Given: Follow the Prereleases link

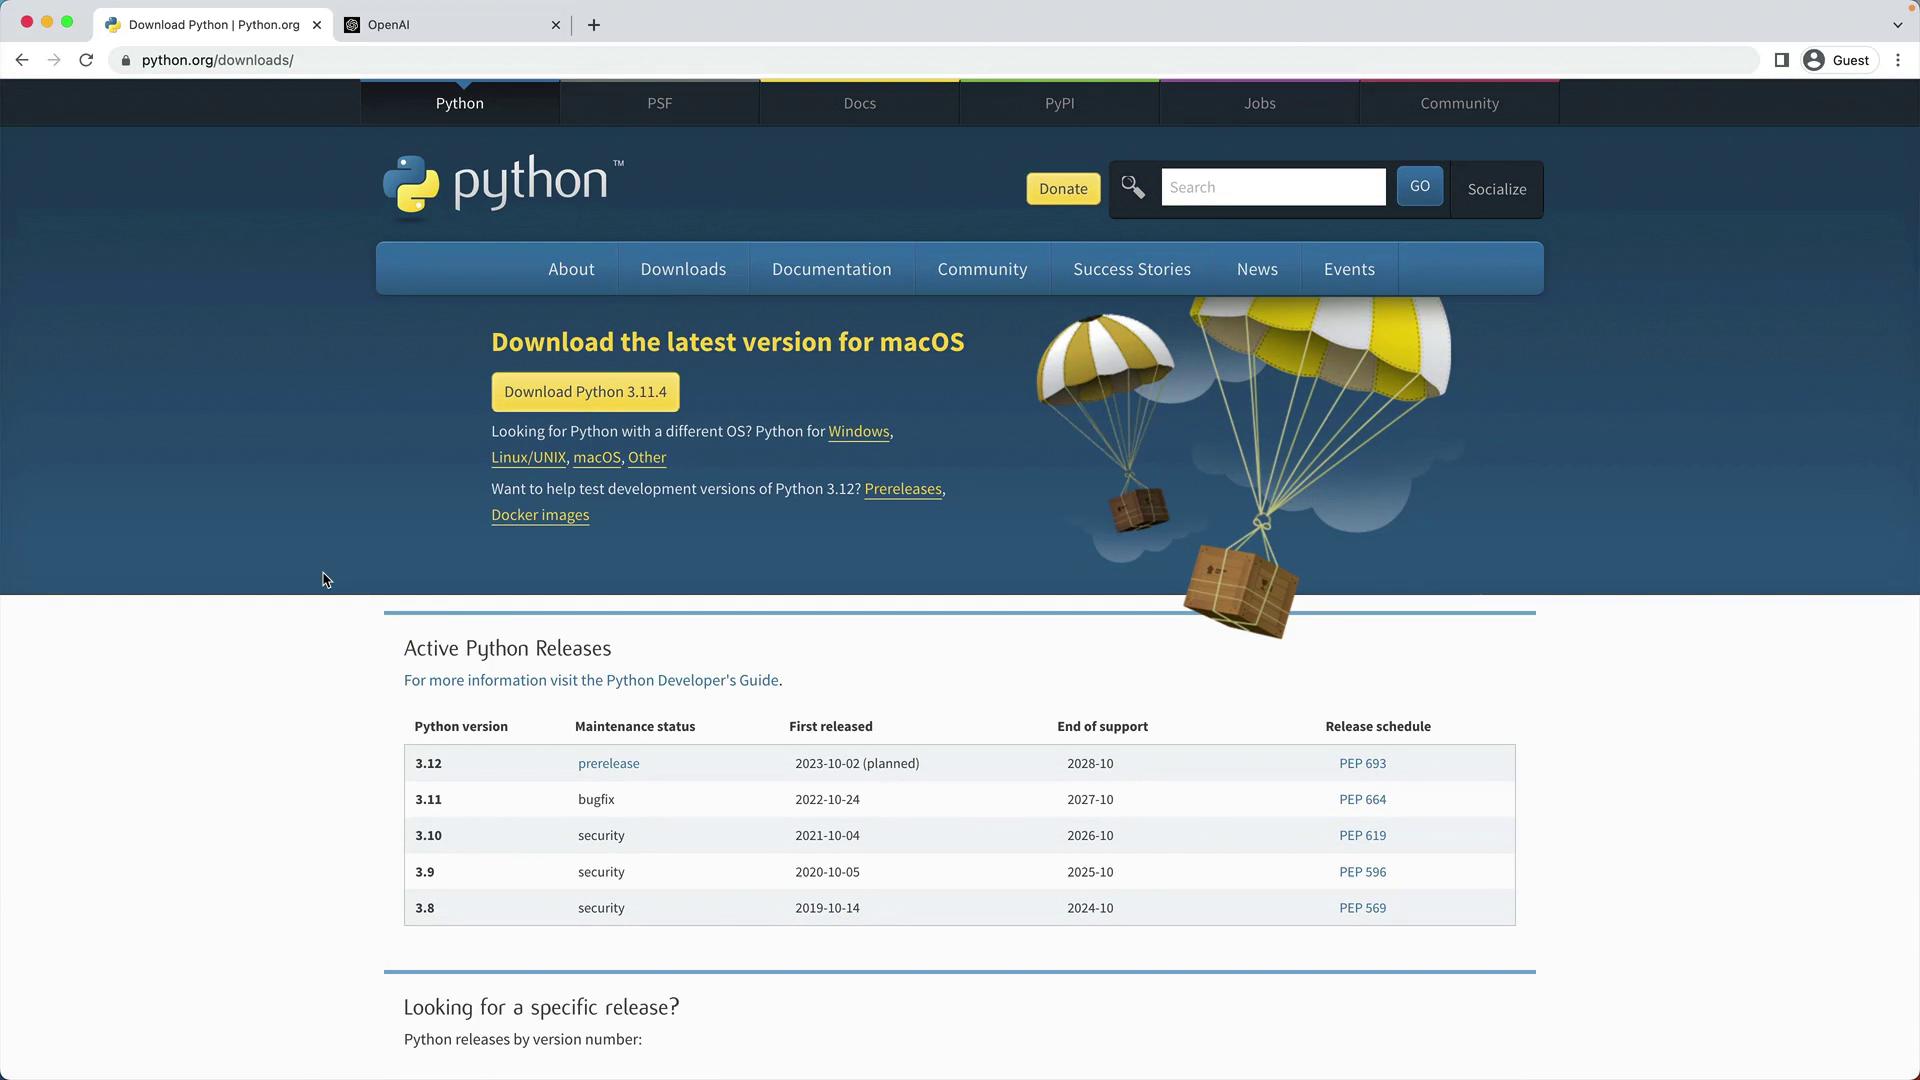Looking at the screenshot, I should [902, 489].
